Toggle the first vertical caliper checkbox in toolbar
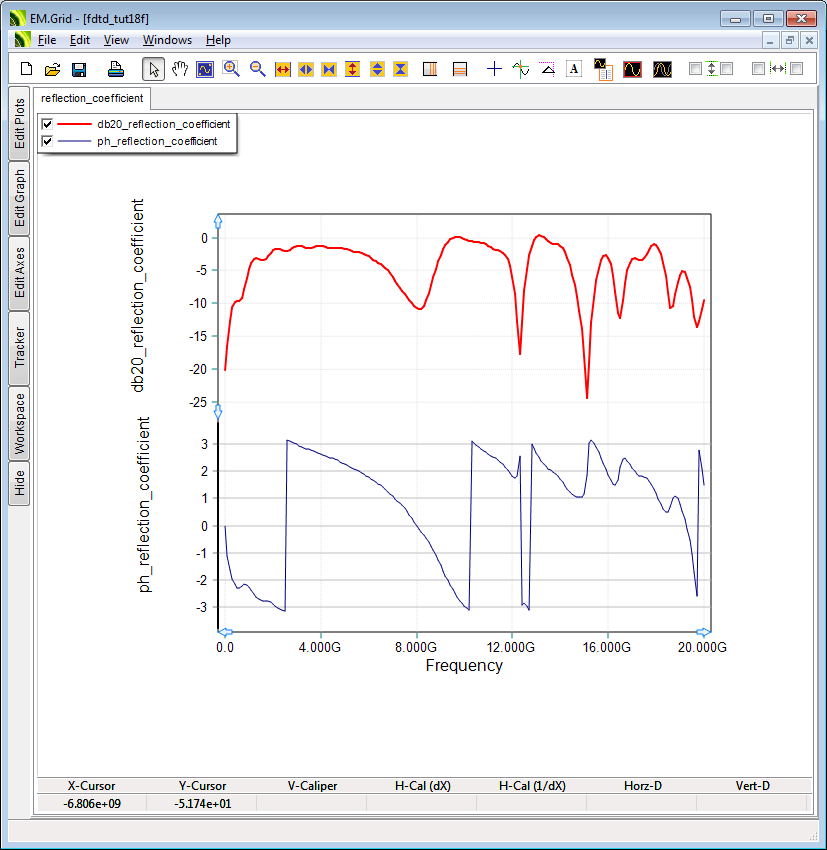 coord(696,69)
